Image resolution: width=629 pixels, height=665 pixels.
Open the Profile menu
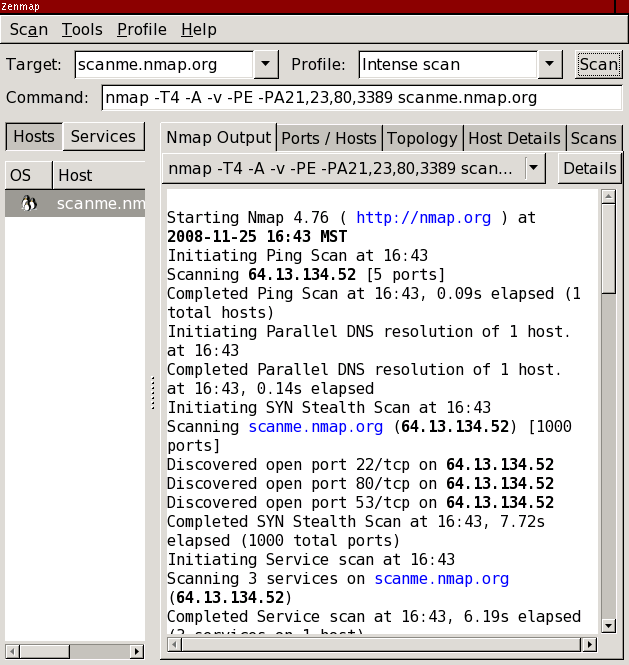(142, 30)
